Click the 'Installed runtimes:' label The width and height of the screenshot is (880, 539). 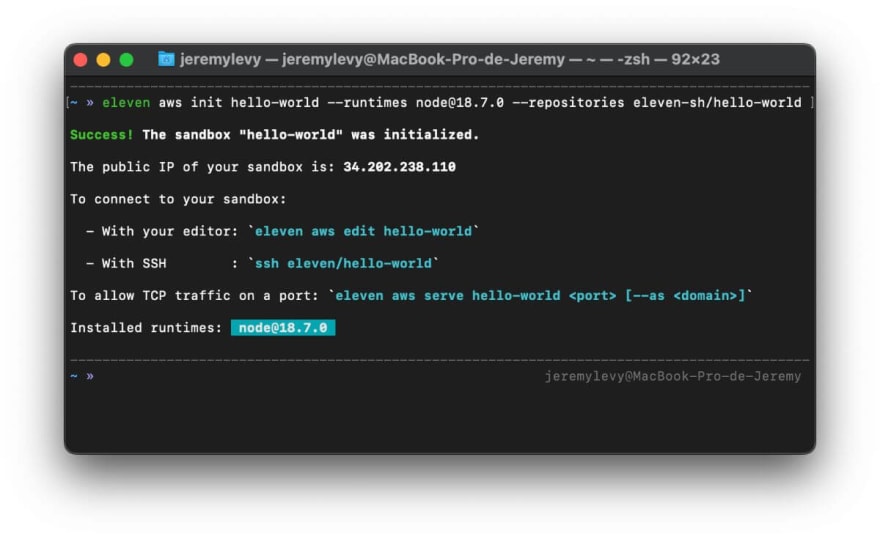146,328
